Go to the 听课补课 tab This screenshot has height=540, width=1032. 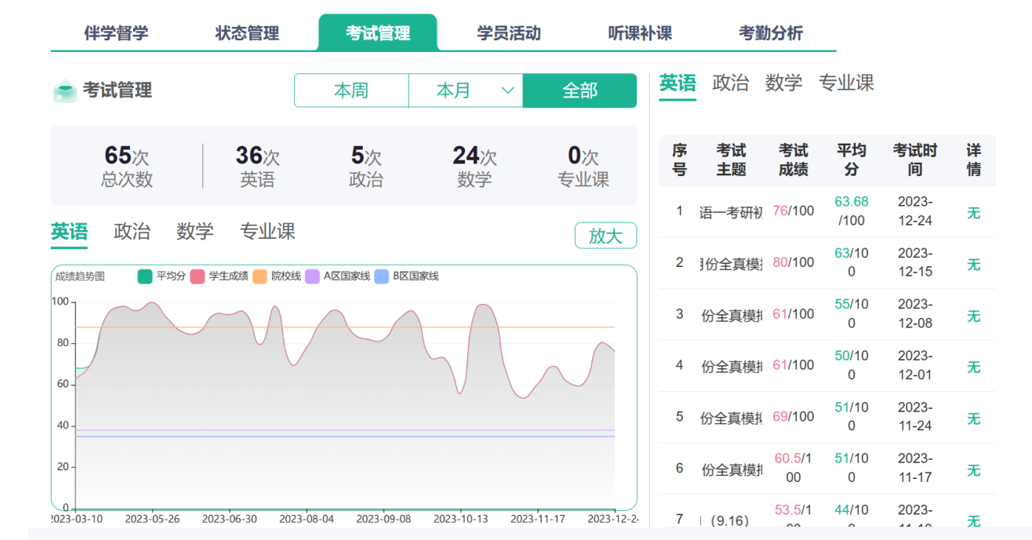click(640, 33)
